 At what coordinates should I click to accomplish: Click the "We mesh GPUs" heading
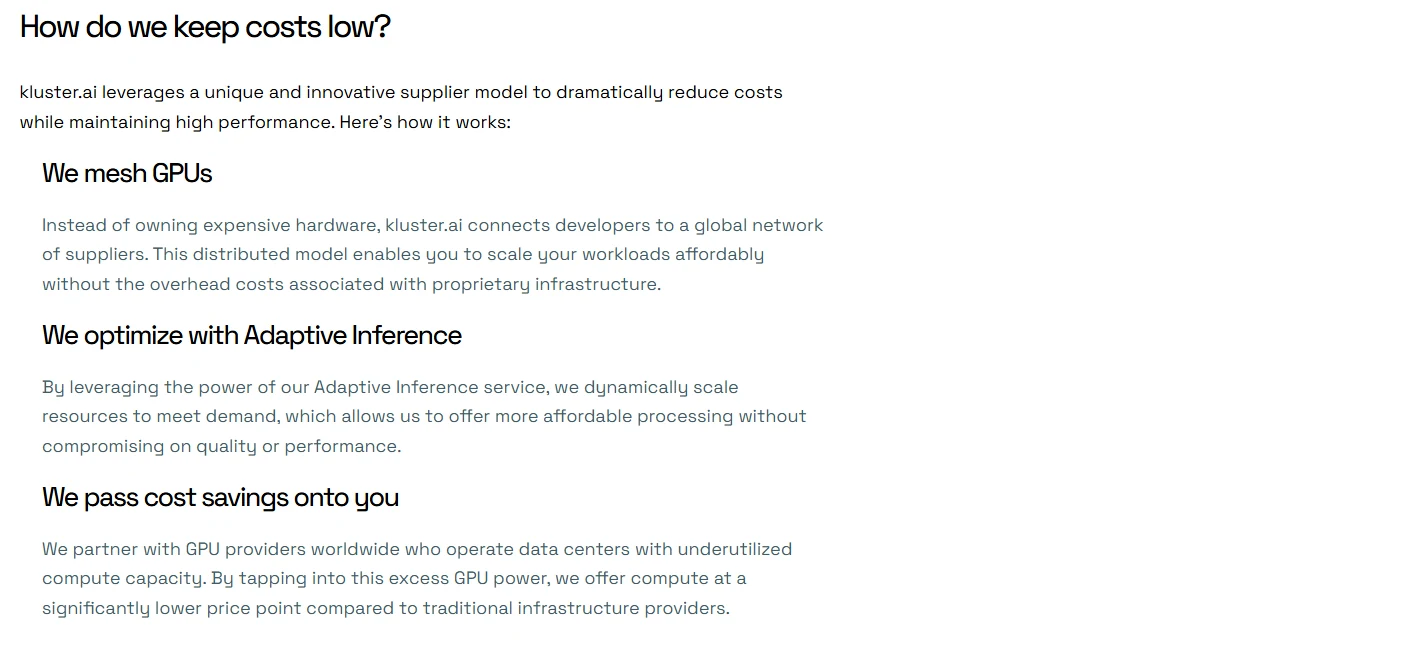tap(127, 173)
